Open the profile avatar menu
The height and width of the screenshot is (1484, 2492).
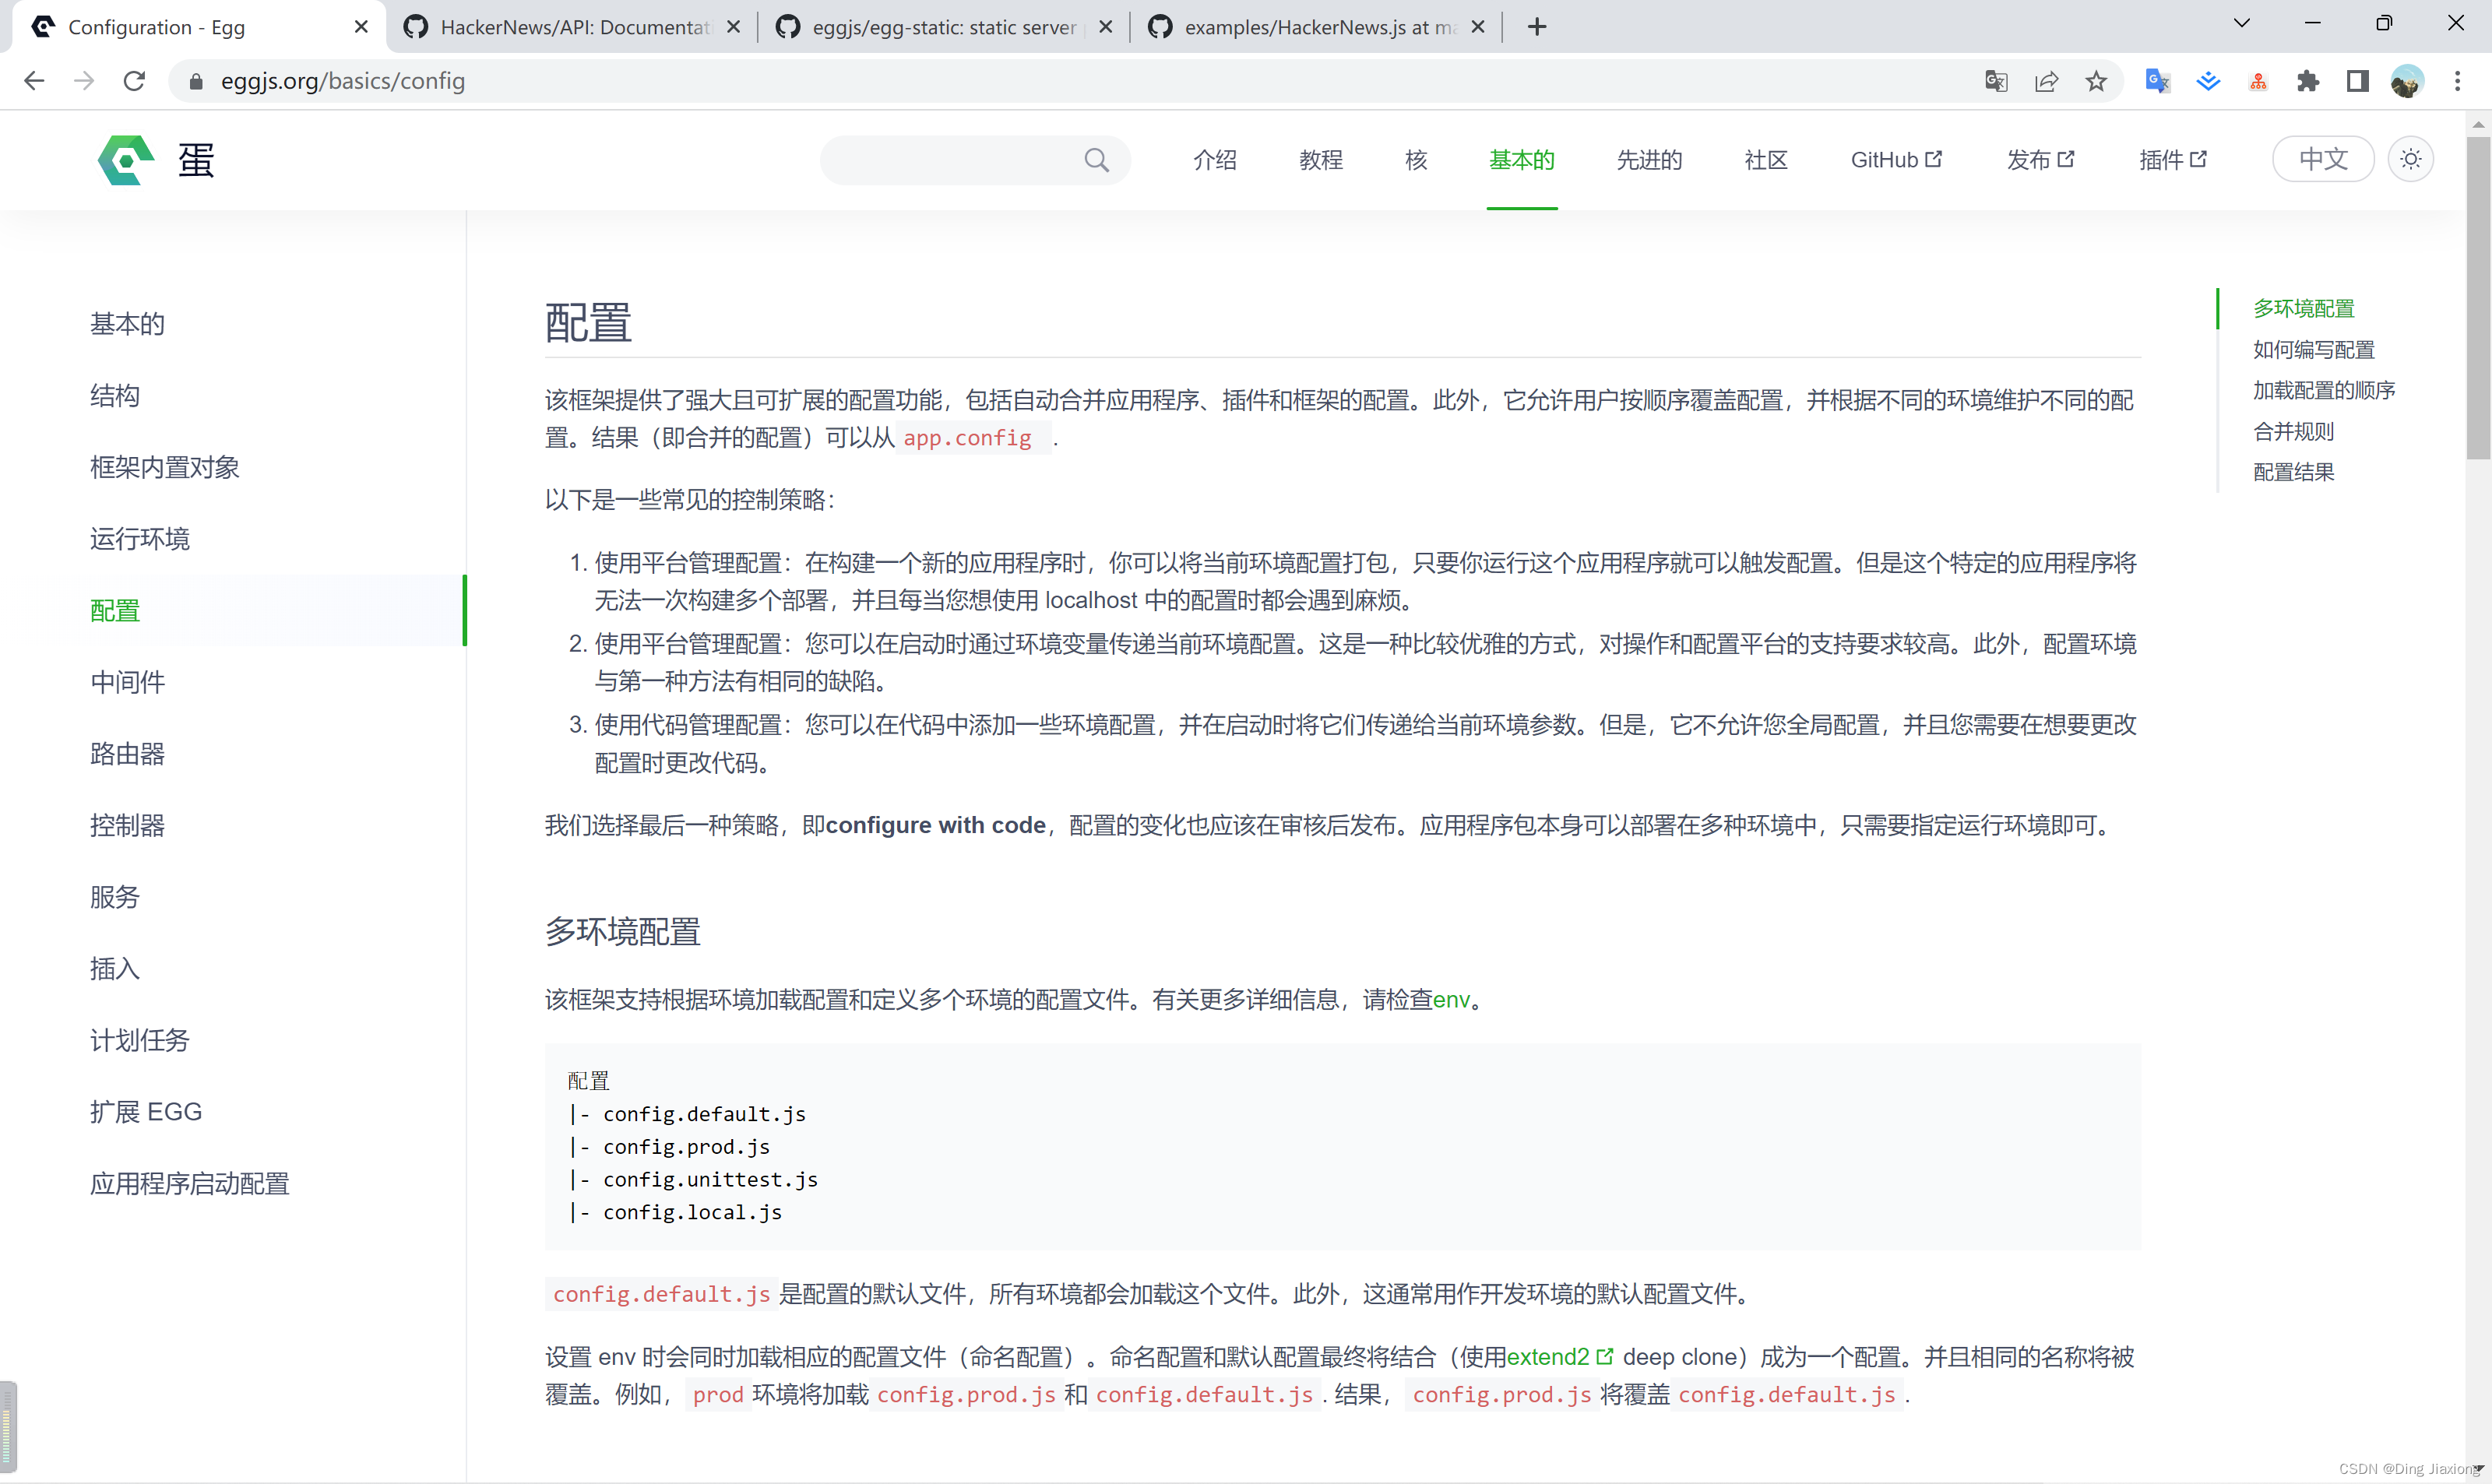point(2407,81)
